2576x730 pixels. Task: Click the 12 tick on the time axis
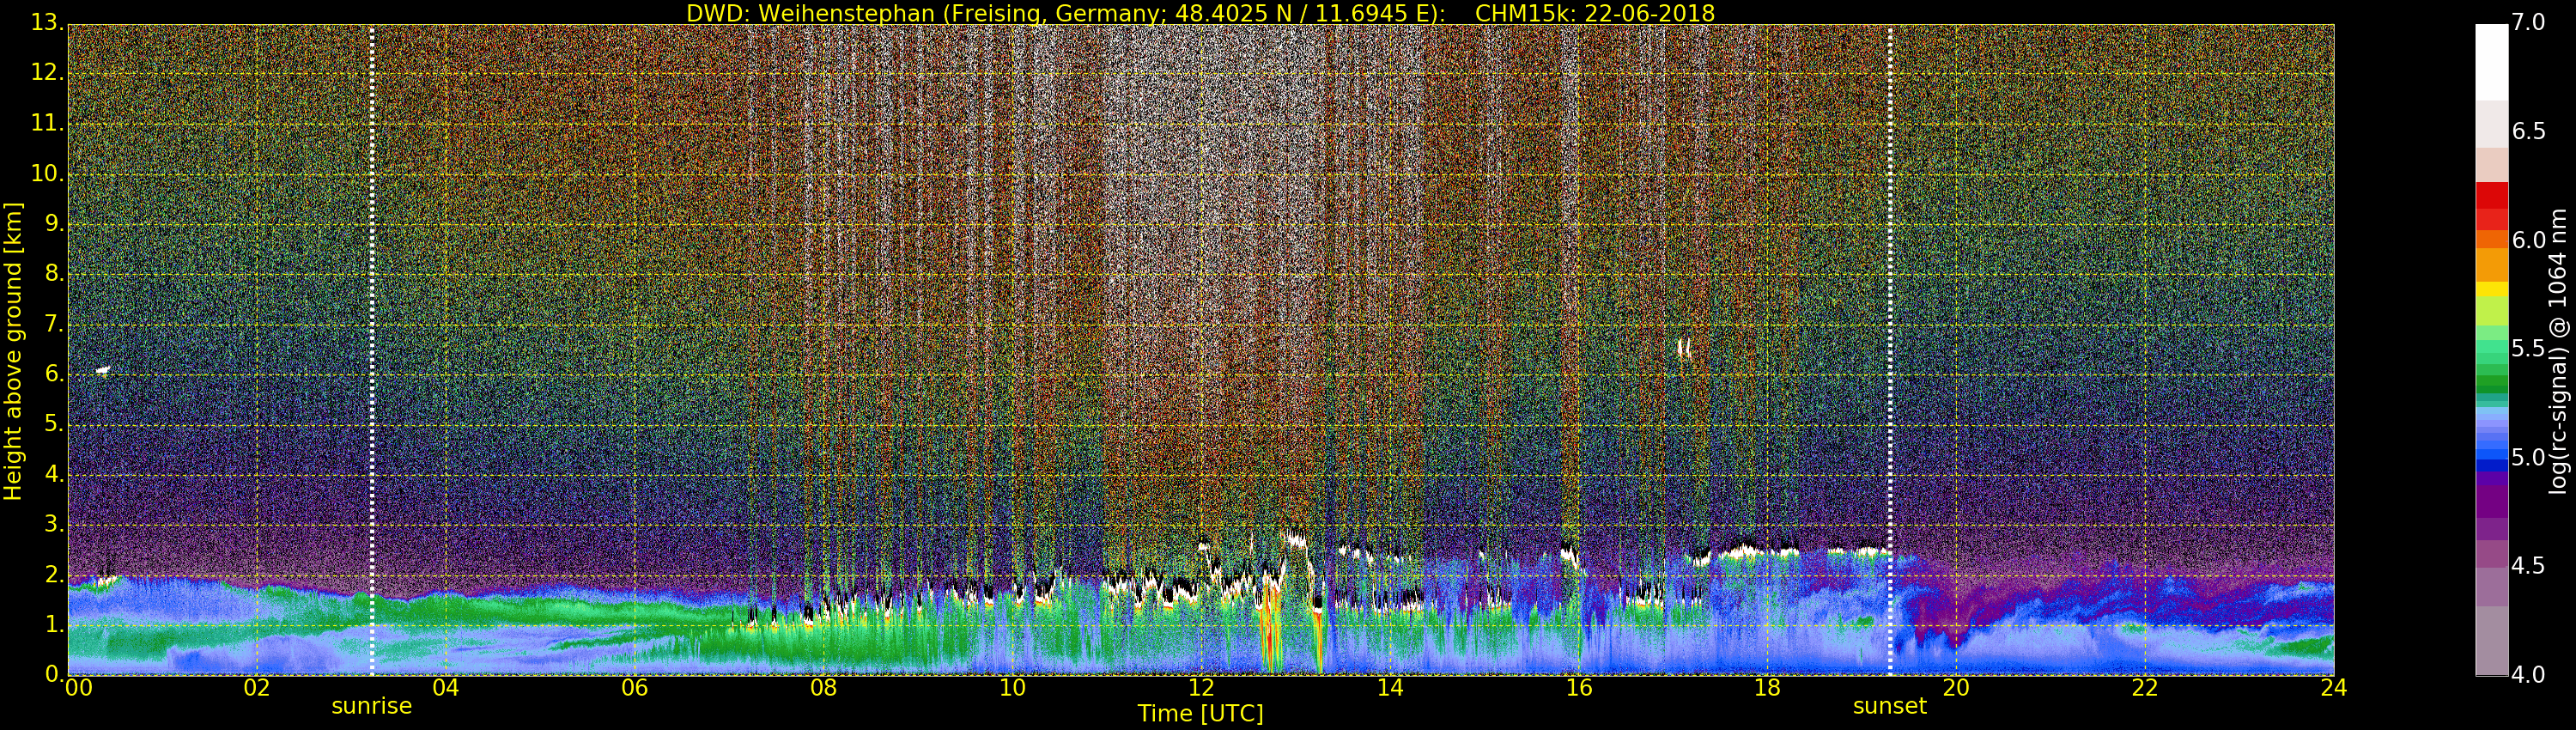[1201, 688]
